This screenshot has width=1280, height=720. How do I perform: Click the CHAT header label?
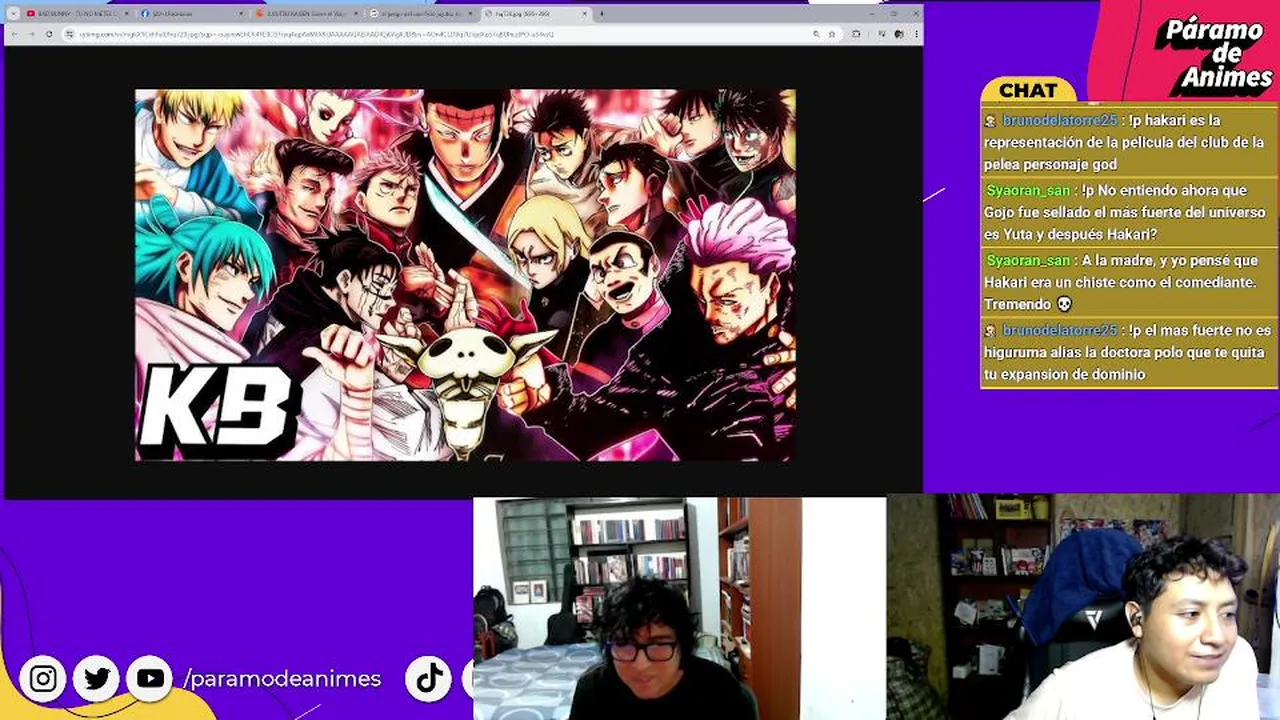[1028, 90]
